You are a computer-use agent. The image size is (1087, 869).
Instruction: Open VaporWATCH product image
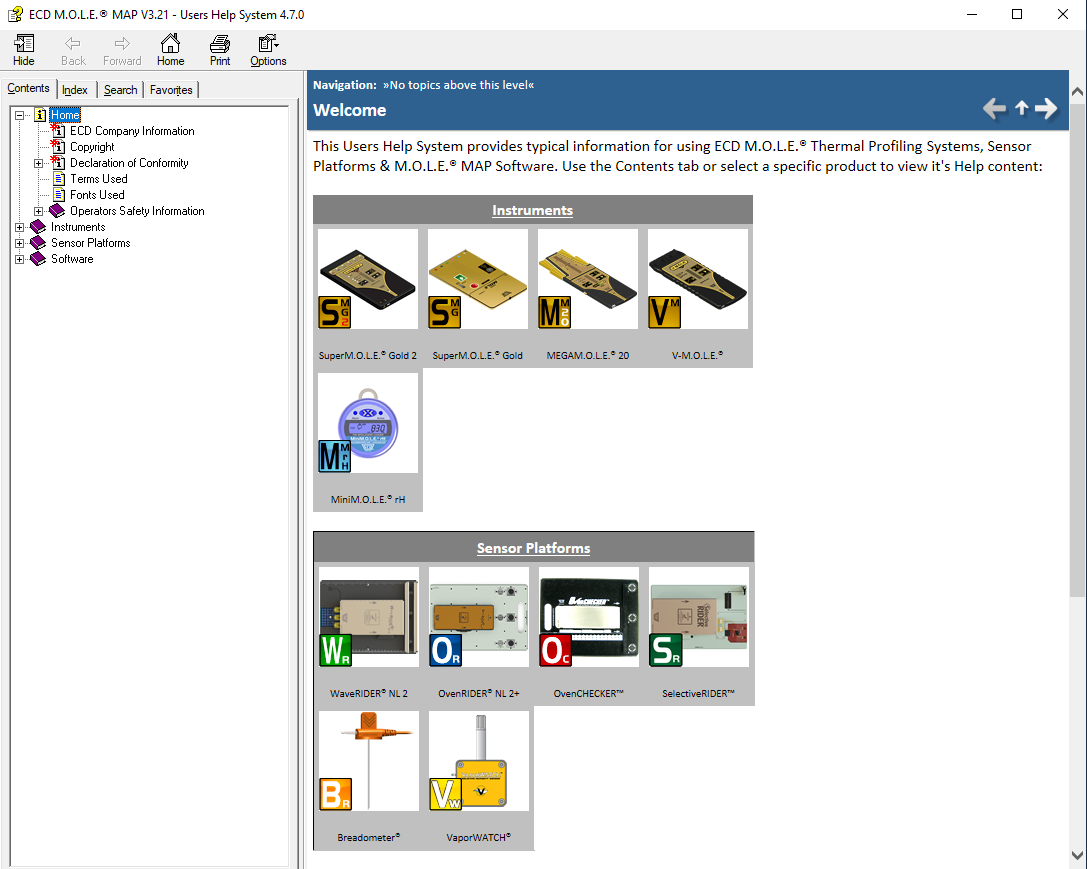click(x=478, y=761)
